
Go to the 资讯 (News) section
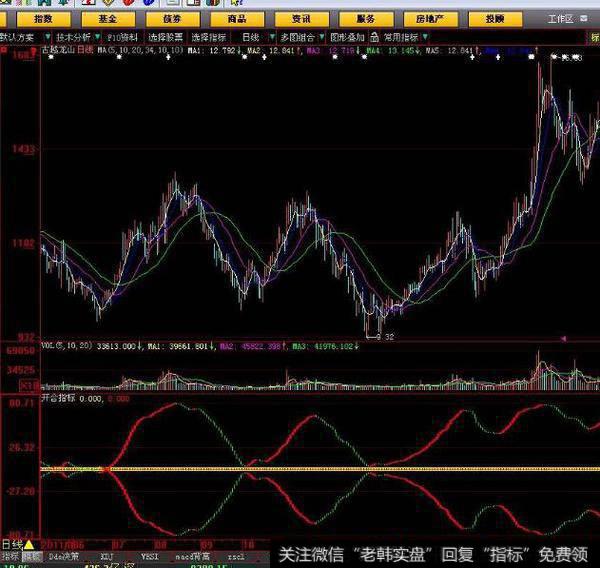pyautogui.click(x=301, y=18)
